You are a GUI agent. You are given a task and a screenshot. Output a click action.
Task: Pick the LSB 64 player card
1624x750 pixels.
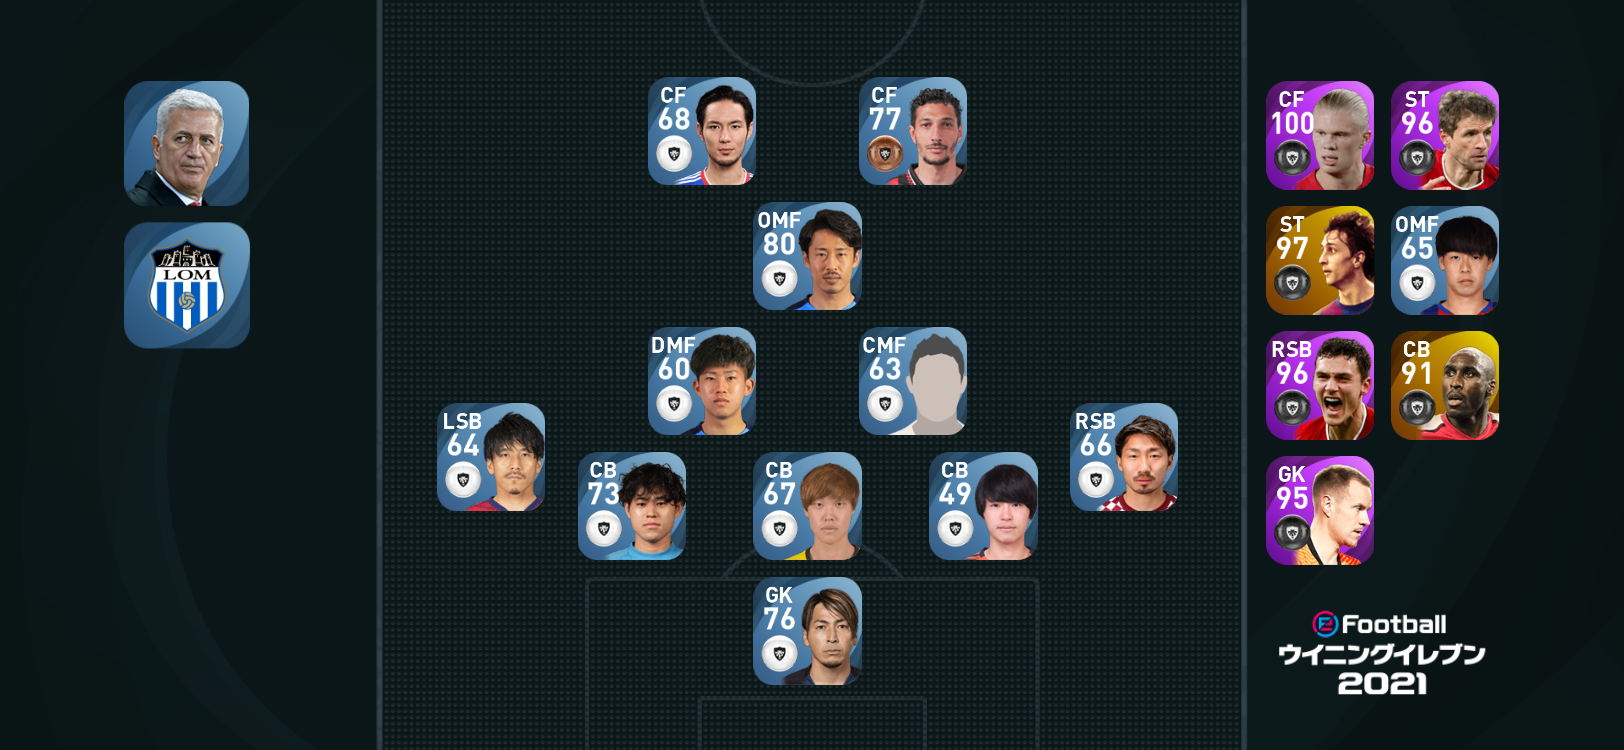[491, 457]
